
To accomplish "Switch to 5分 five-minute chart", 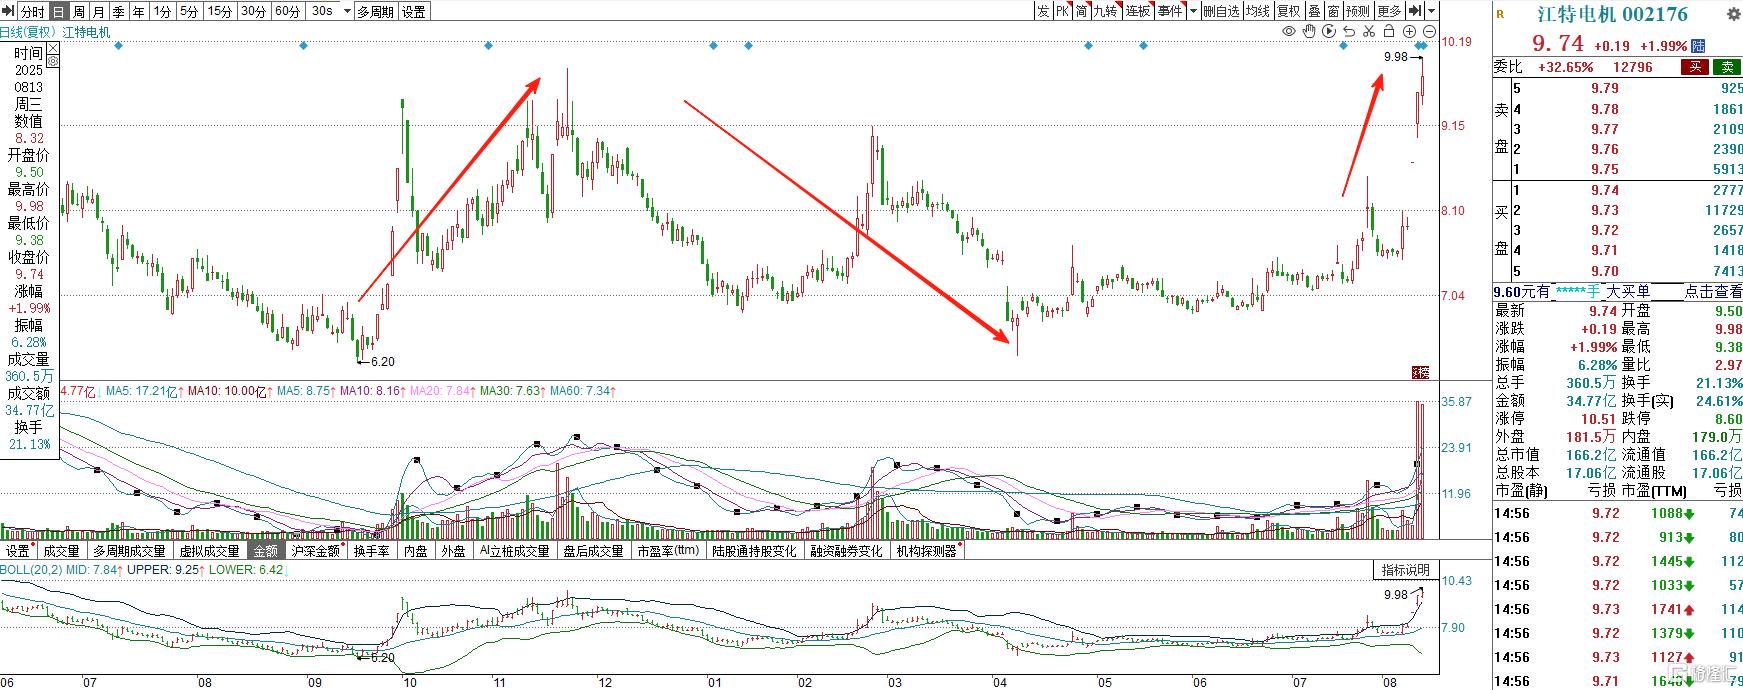I will coord(189,11).
